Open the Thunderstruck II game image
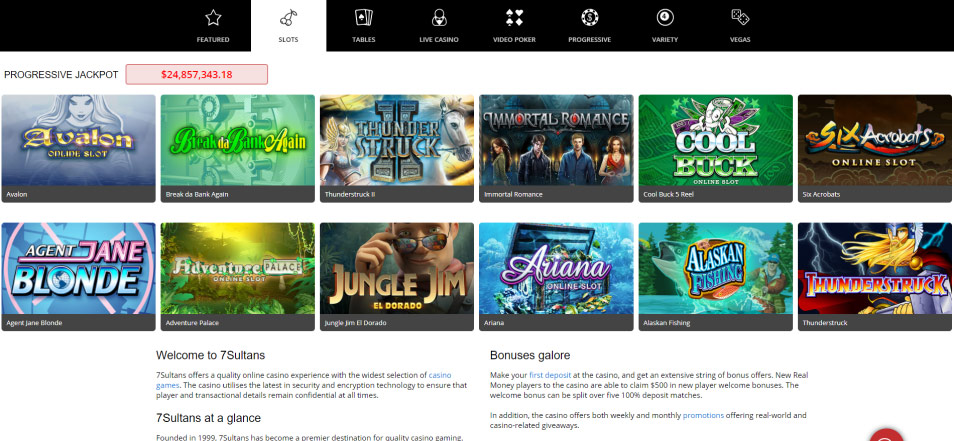This screenshot has height=441, width=954. point(397,140)
